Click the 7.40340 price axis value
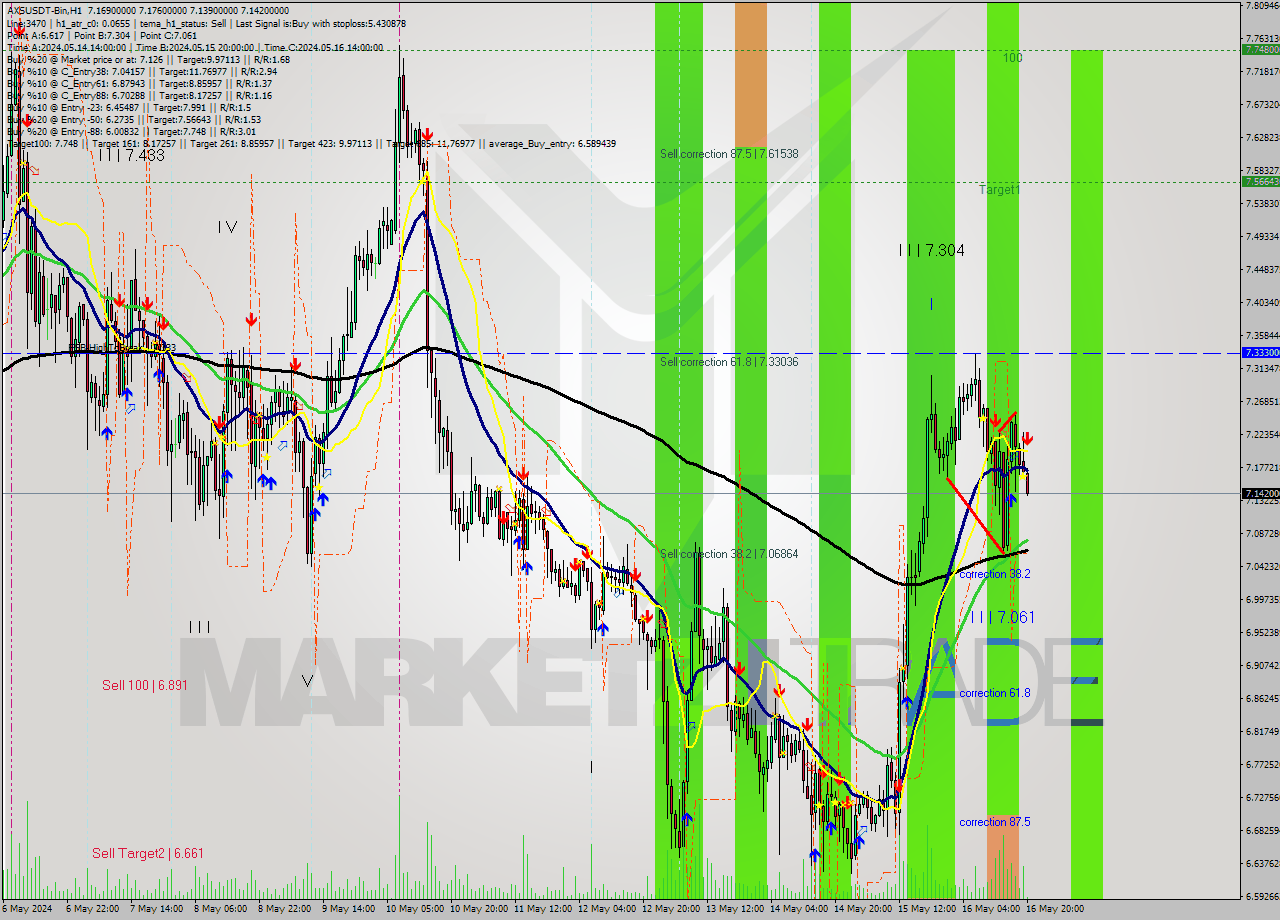 tap(1262, 302)
